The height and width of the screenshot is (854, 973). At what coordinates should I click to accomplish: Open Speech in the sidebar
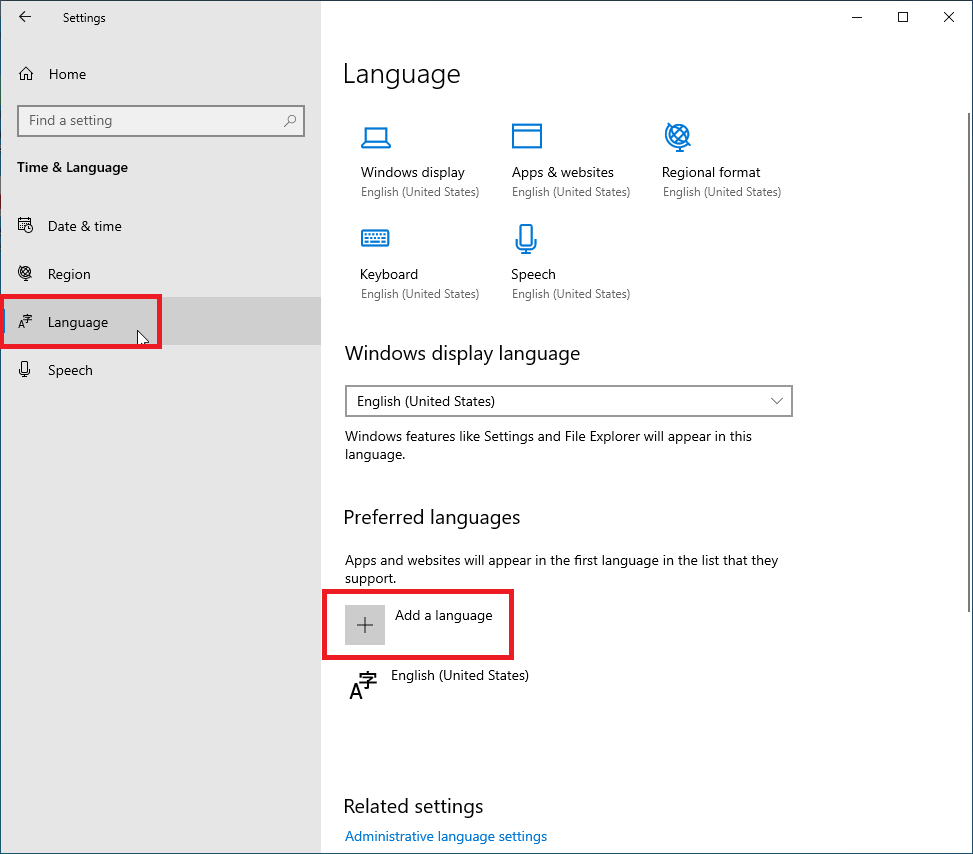pyautogui.click(x=161, y=370)
